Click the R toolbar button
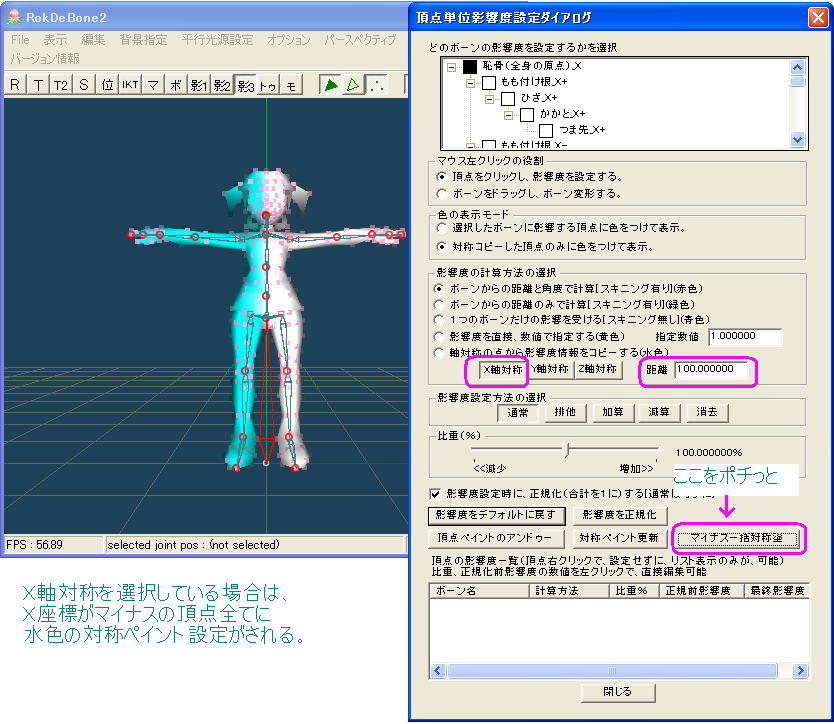 (x=15, y=85)
